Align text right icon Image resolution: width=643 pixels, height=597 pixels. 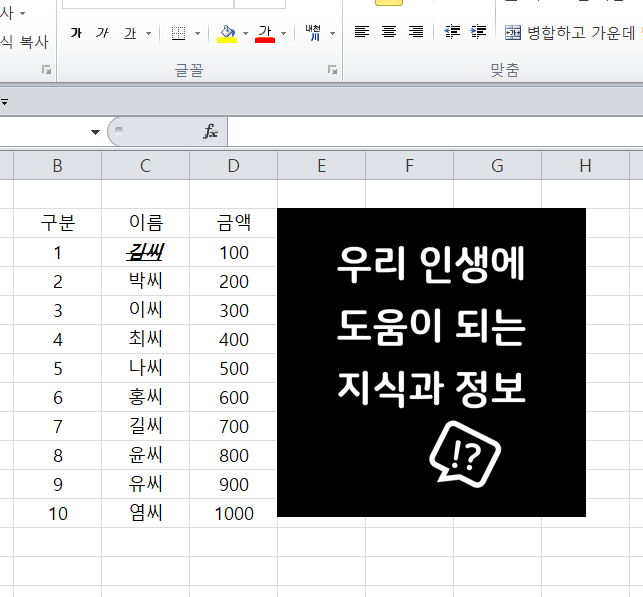[416, 32]
